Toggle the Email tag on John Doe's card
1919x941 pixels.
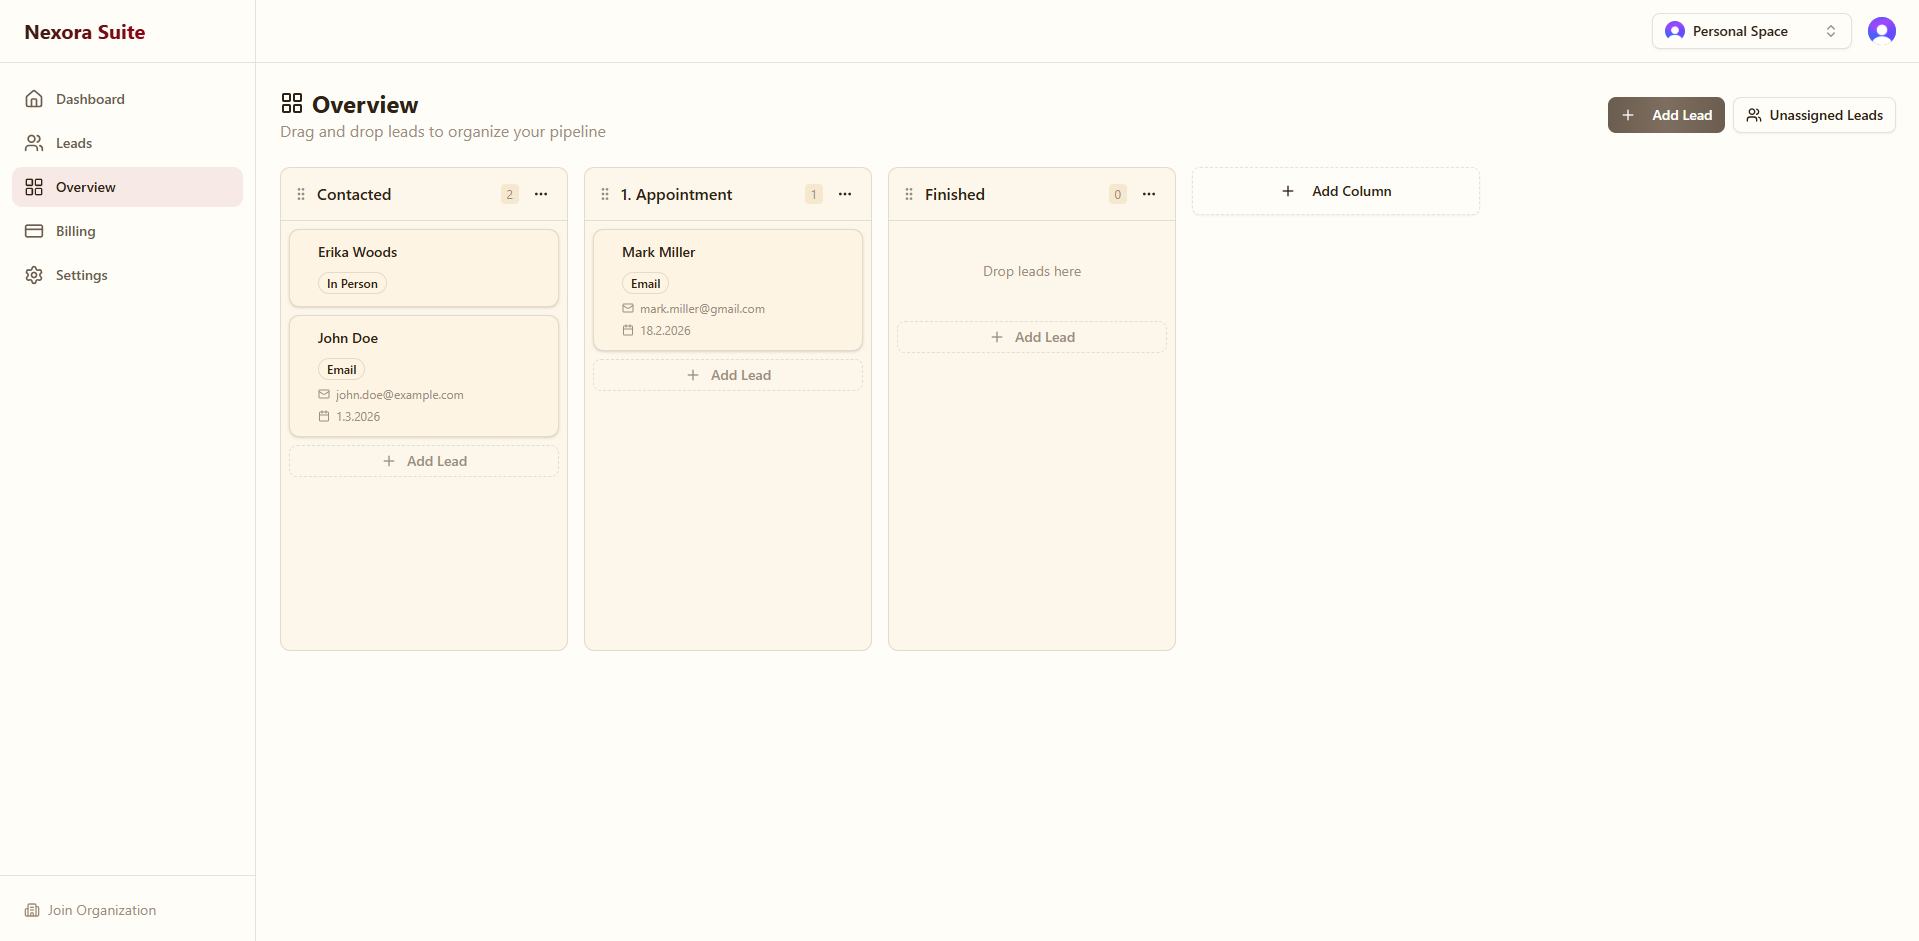point(341,369)
